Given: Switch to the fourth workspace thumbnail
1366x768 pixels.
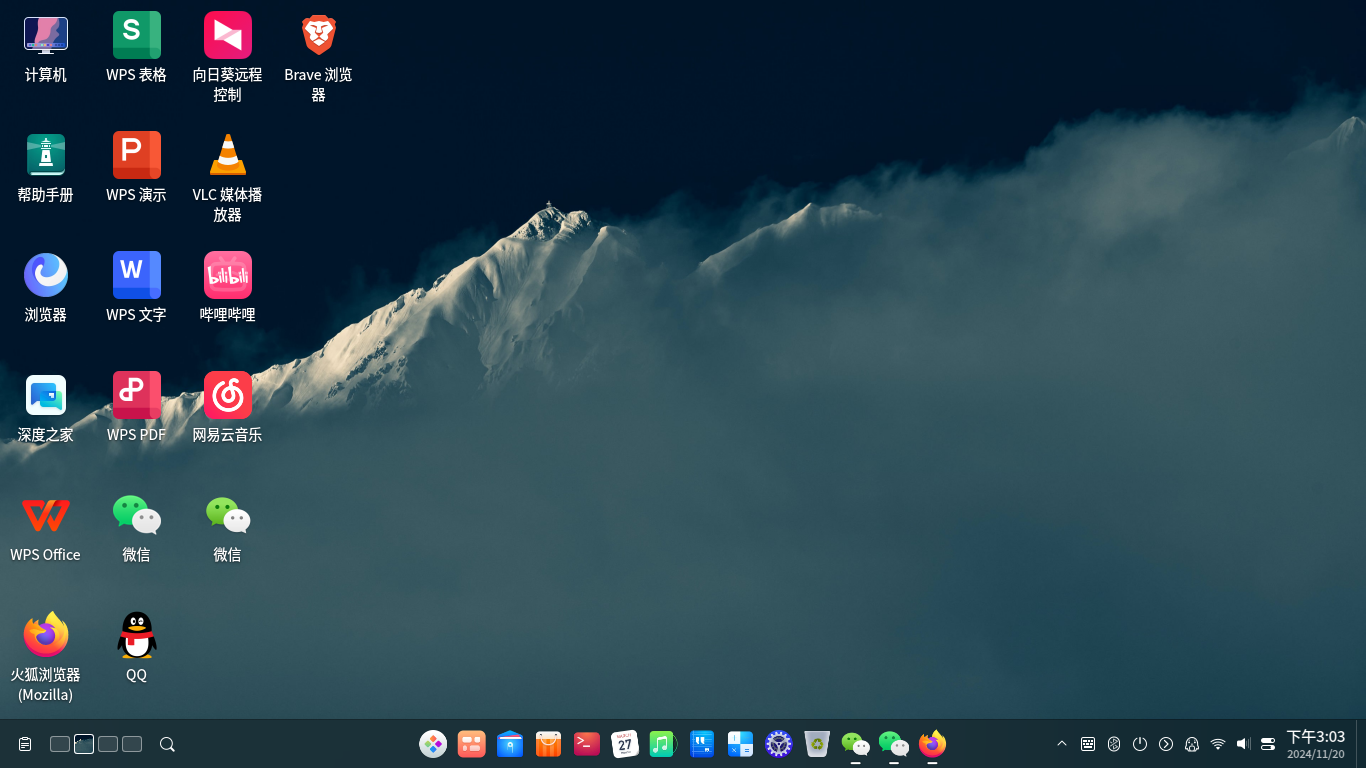Looking at the screenshot, I should (132, 744).
